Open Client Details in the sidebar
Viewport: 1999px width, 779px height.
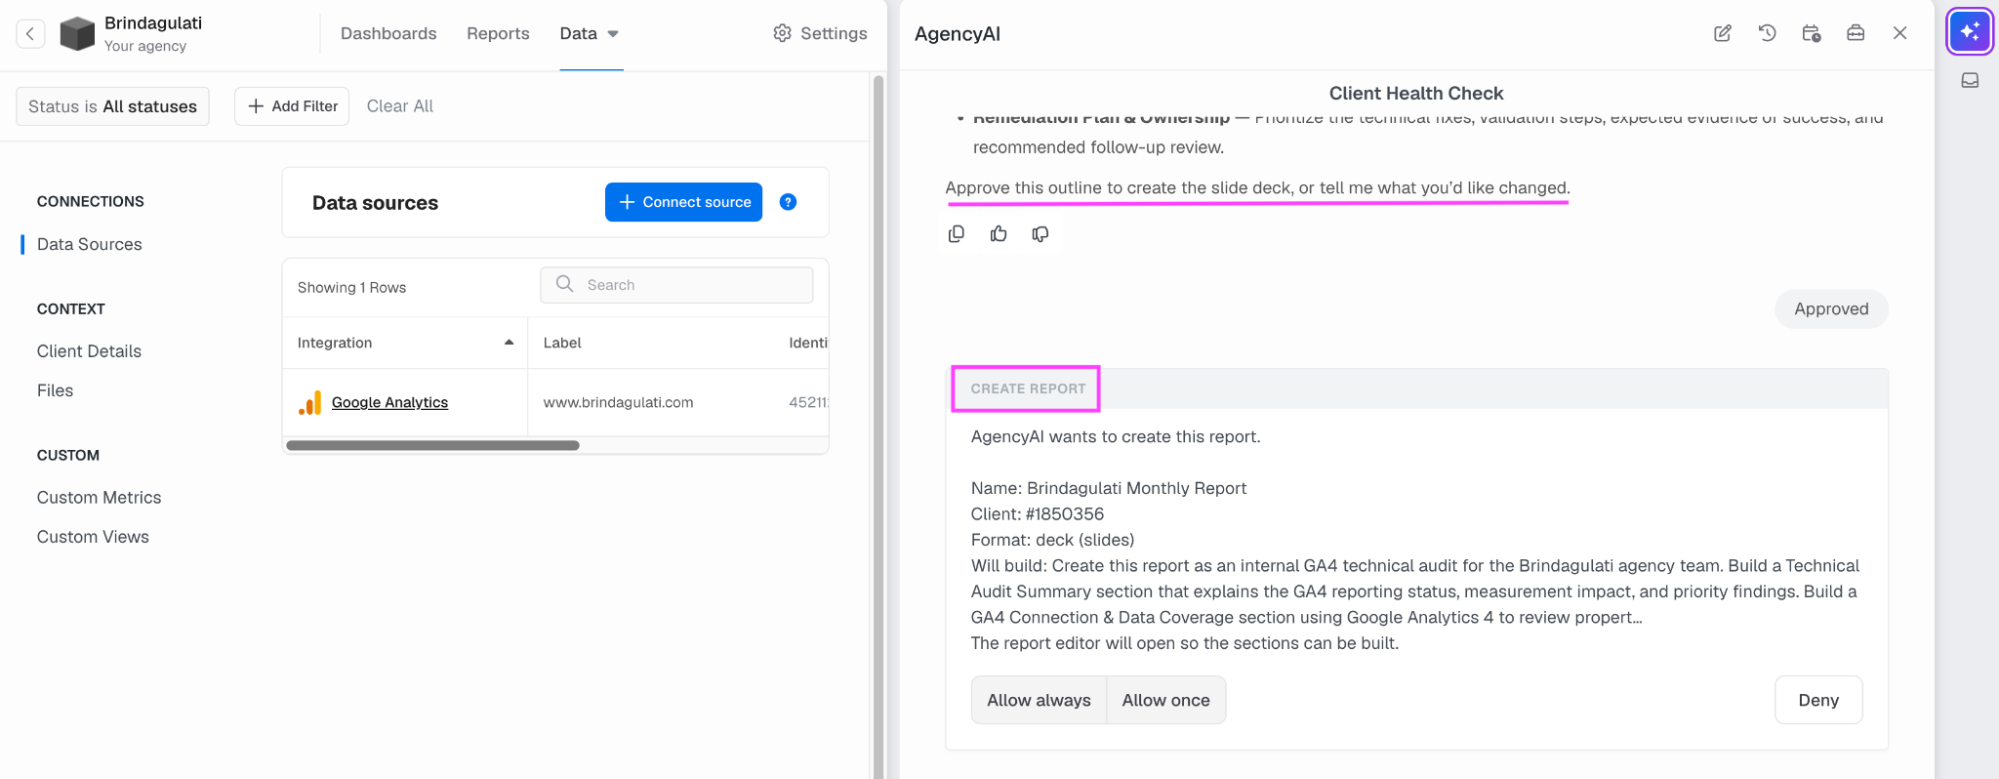click(x=89, y=351)
